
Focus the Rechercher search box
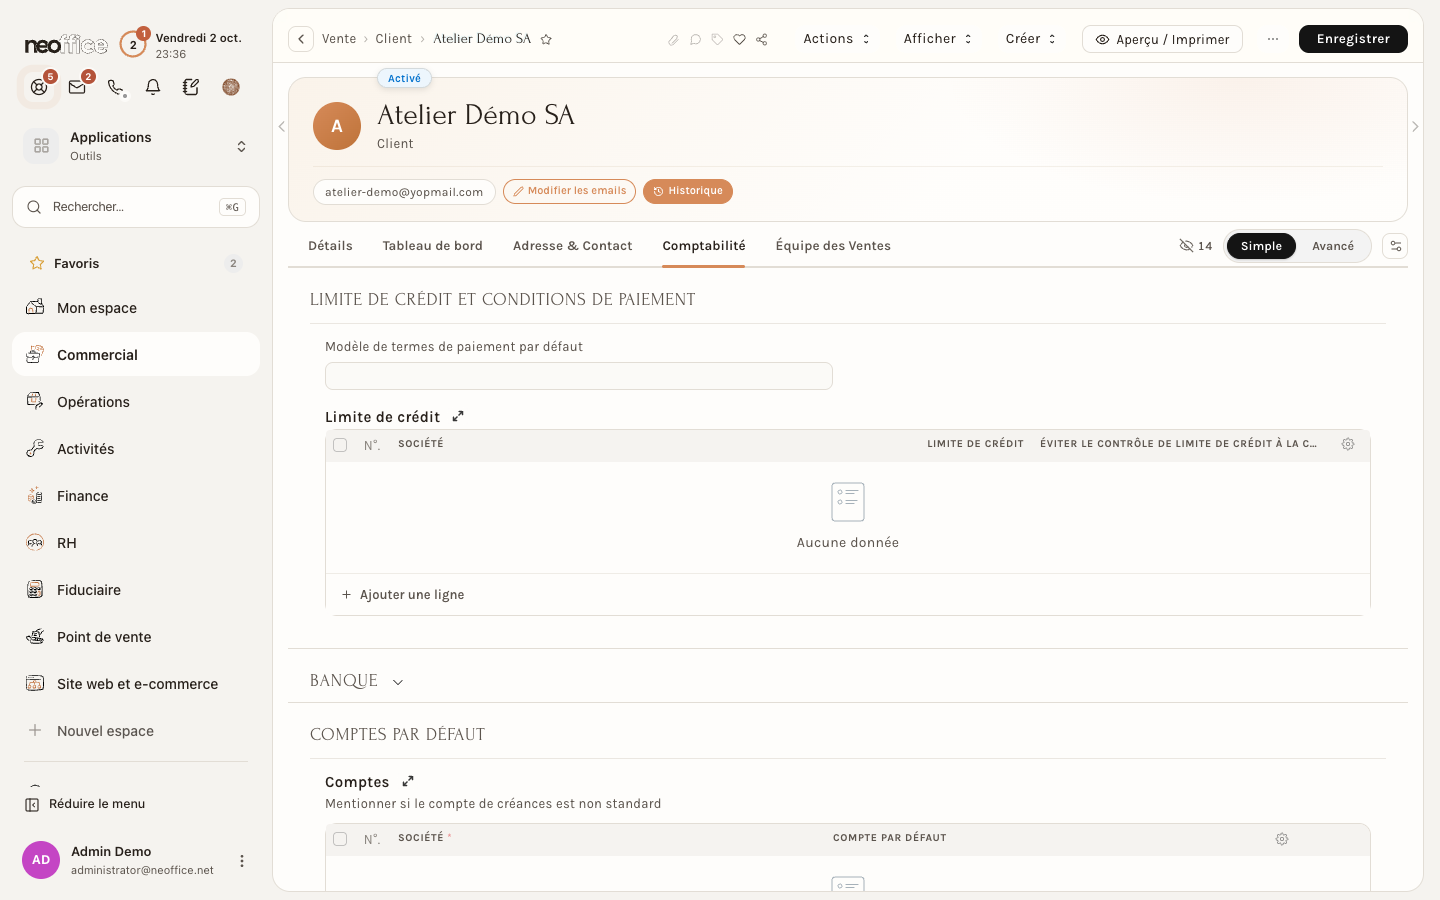tap(136, 207)
